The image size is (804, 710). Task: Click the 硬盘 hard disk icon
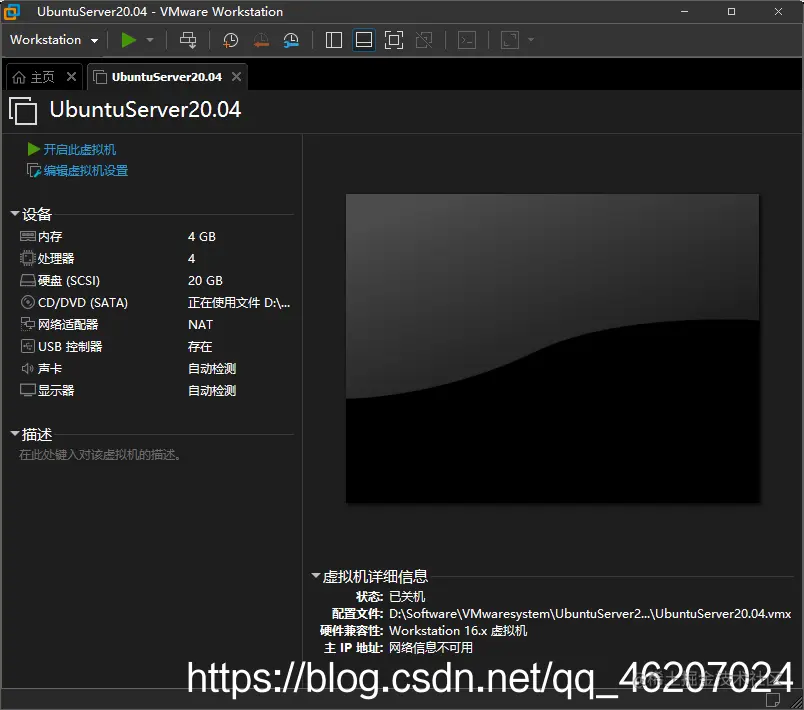click(x=28, y=280)
